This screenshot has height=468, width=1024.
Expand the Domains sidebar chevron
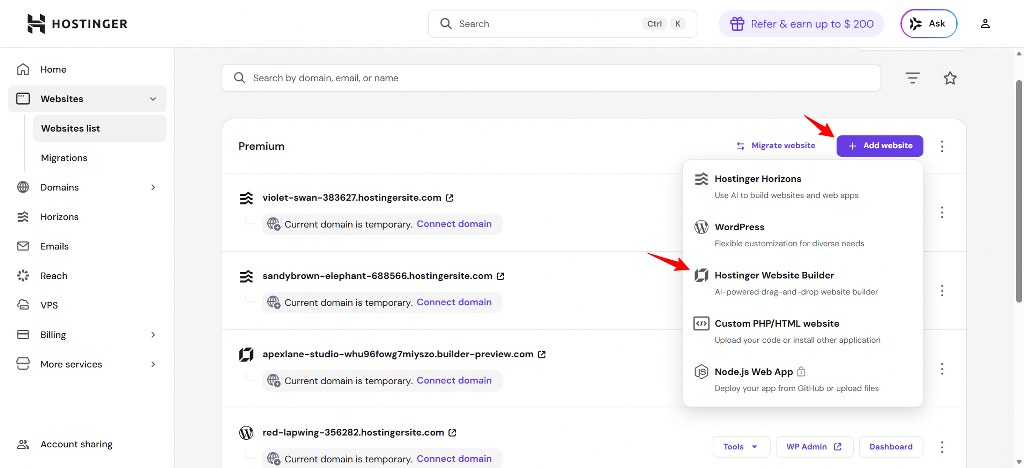click(153, 187)
